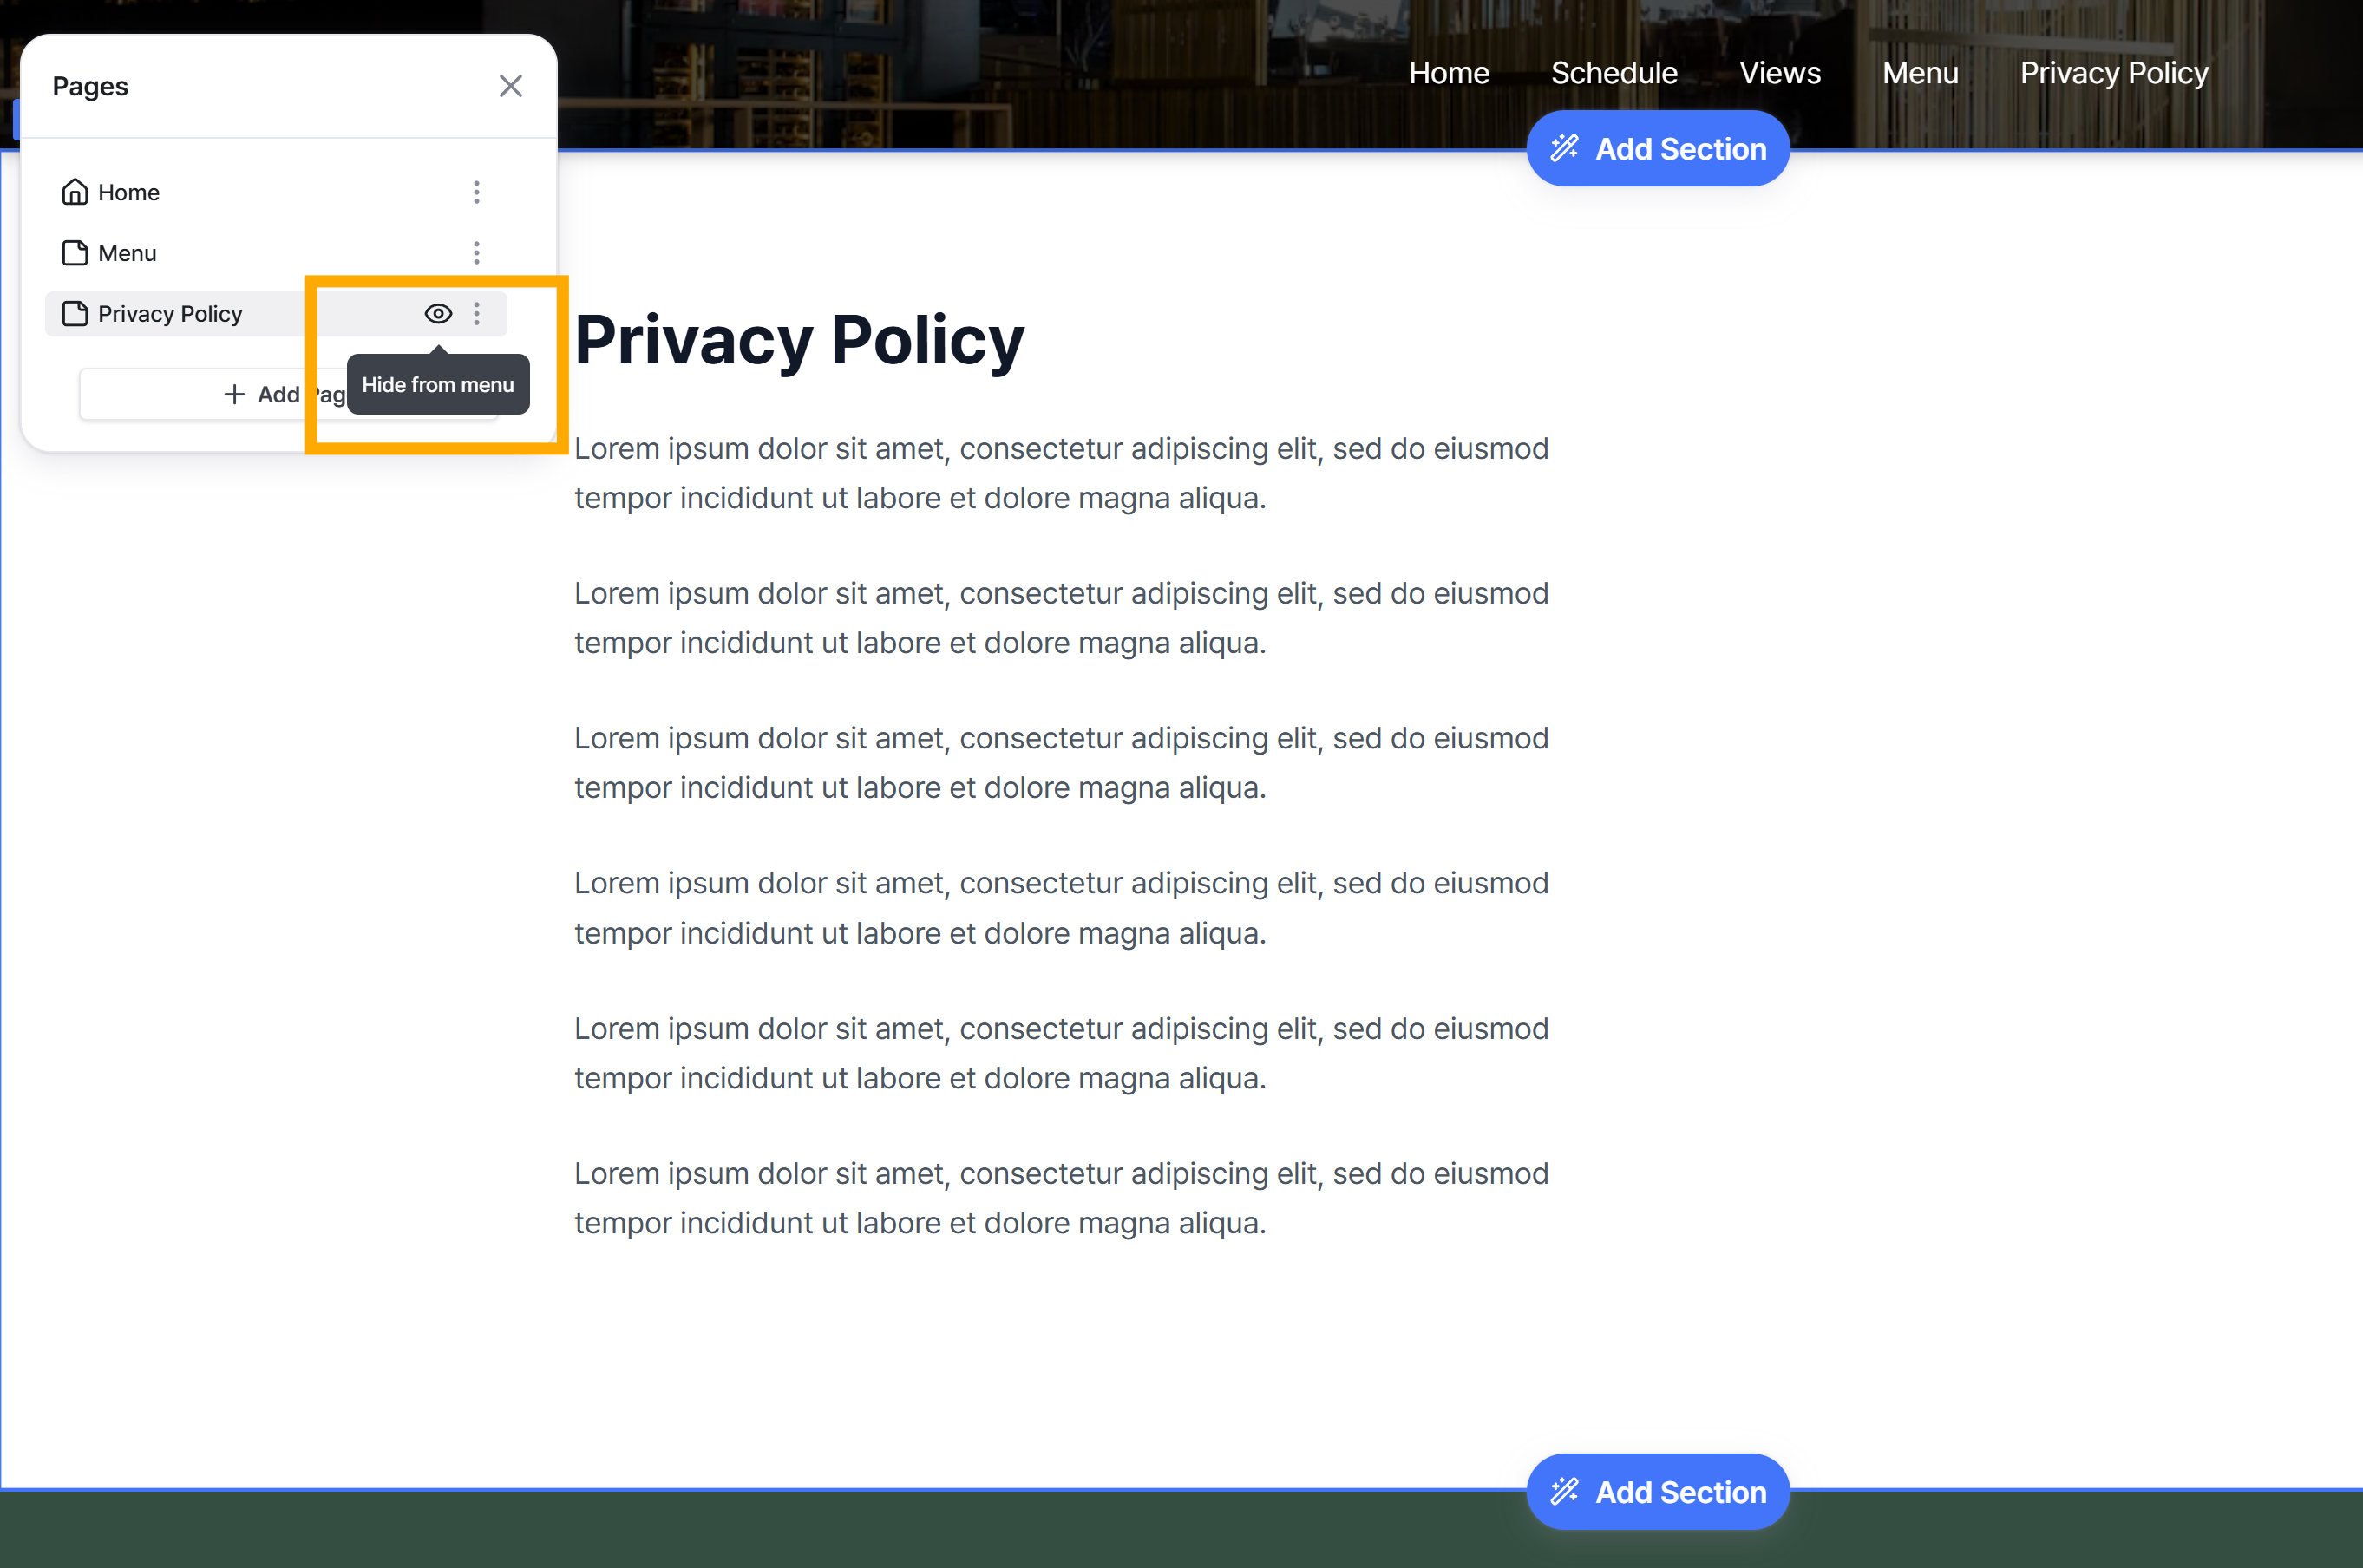Image resolution: width=2363 pixels, height=1568 pixels.
Task: Go to Schedule in site navigation
Action: pyautogui.click(x=1614, y=73)
